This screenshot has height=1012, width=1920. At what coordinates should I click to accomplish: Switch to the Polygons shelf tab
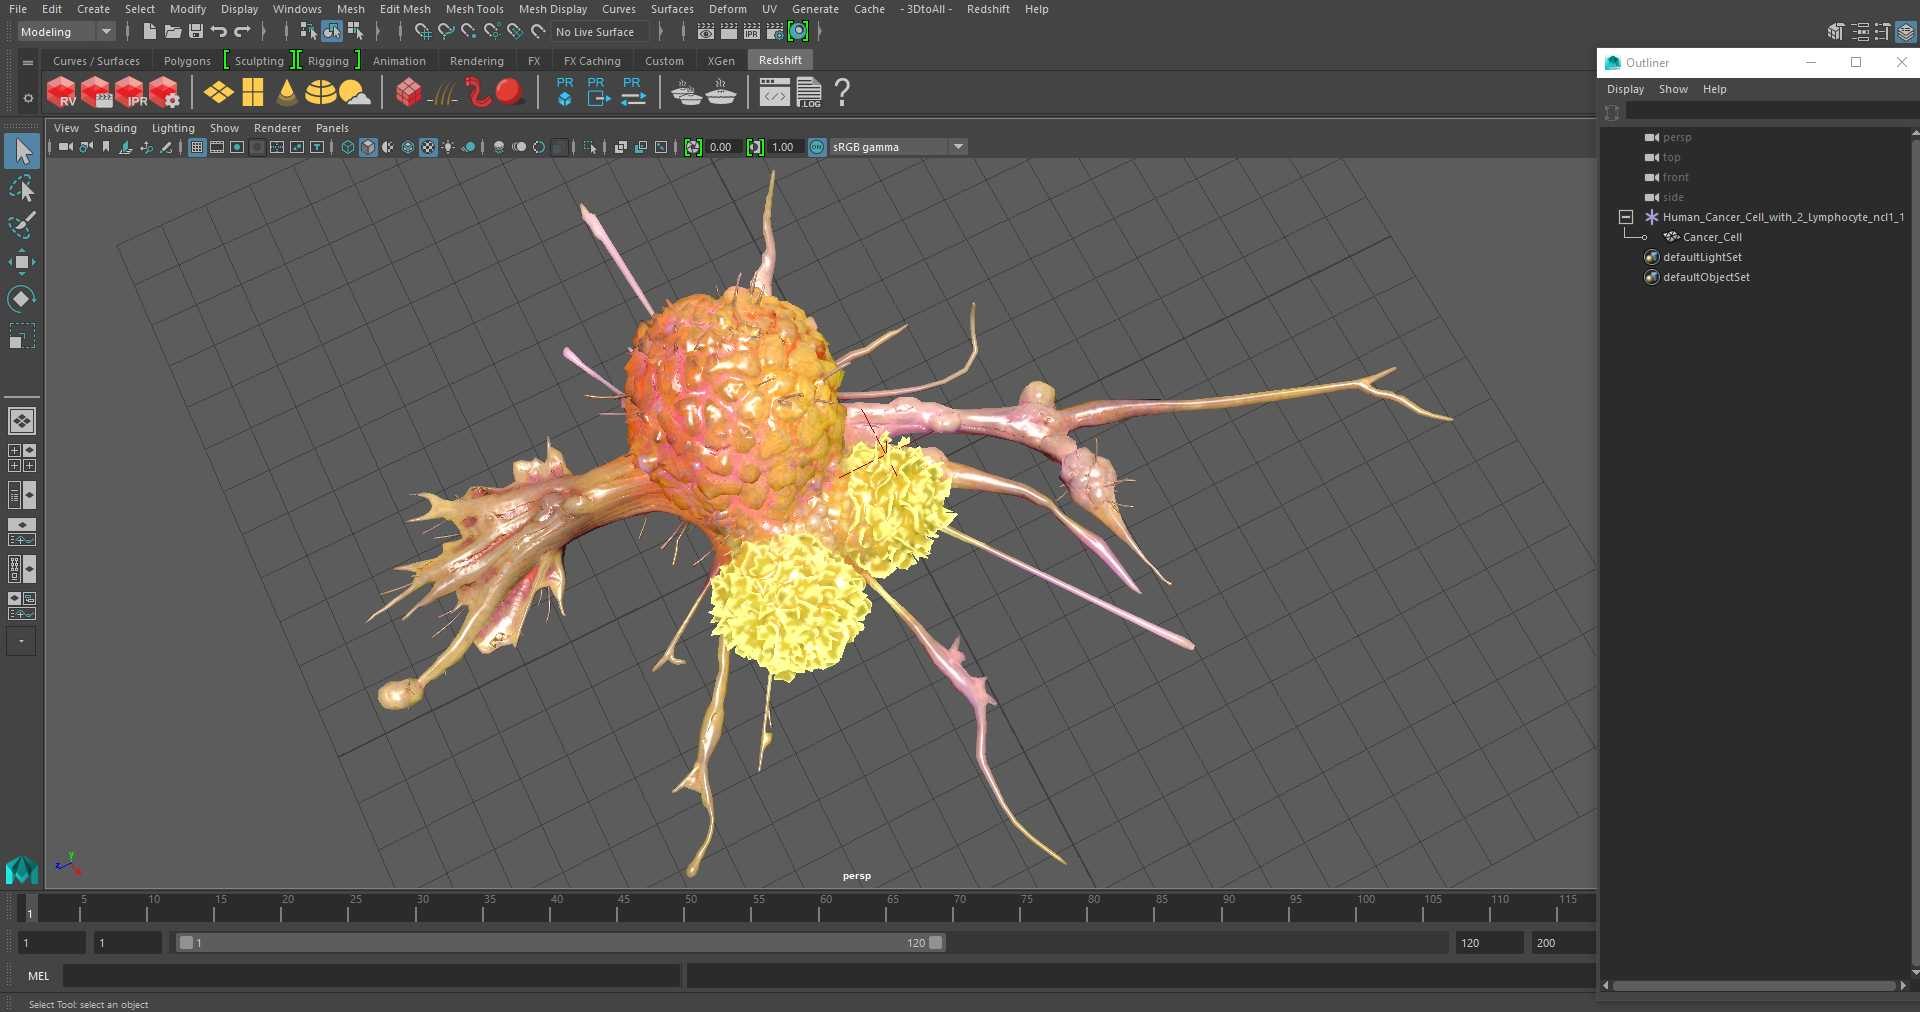point(187,61)
